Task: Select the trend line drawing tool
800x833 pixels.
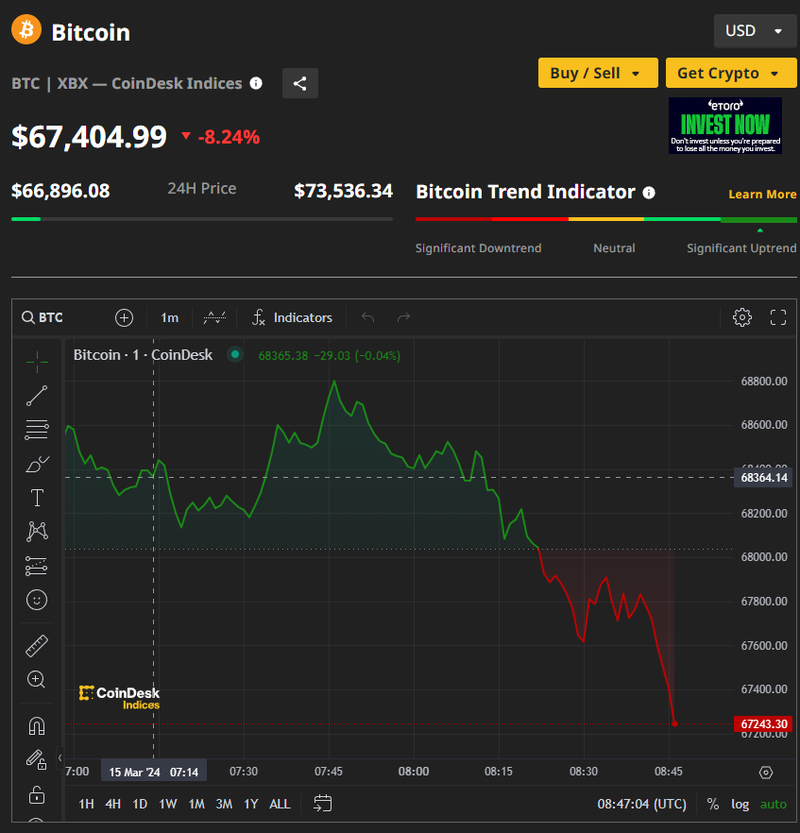Action: click(x=37, y=396)
